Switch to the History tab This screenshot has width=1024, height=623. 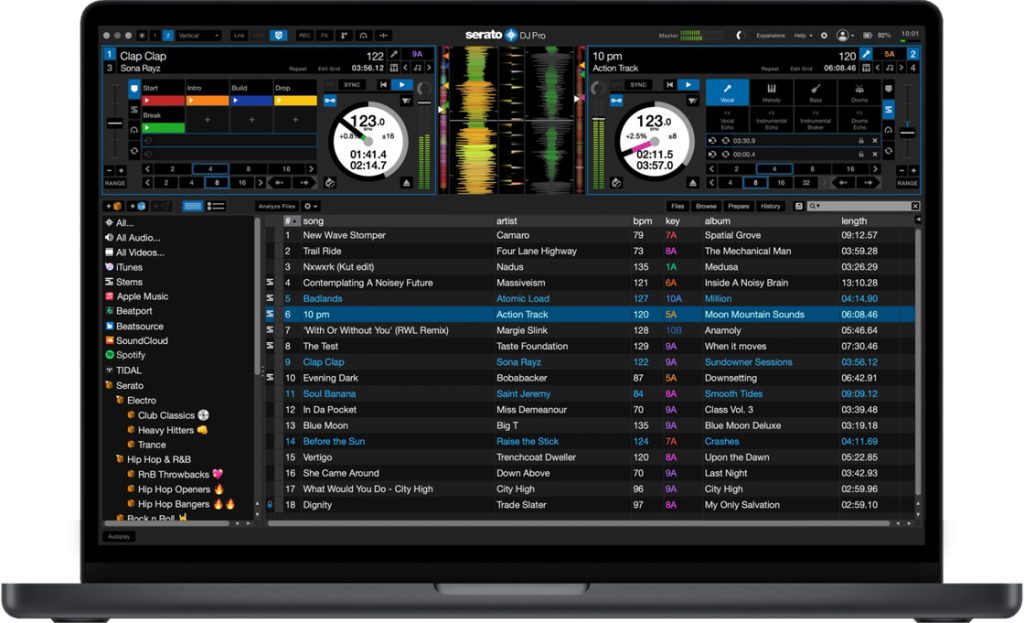click(x=770, y=206)
